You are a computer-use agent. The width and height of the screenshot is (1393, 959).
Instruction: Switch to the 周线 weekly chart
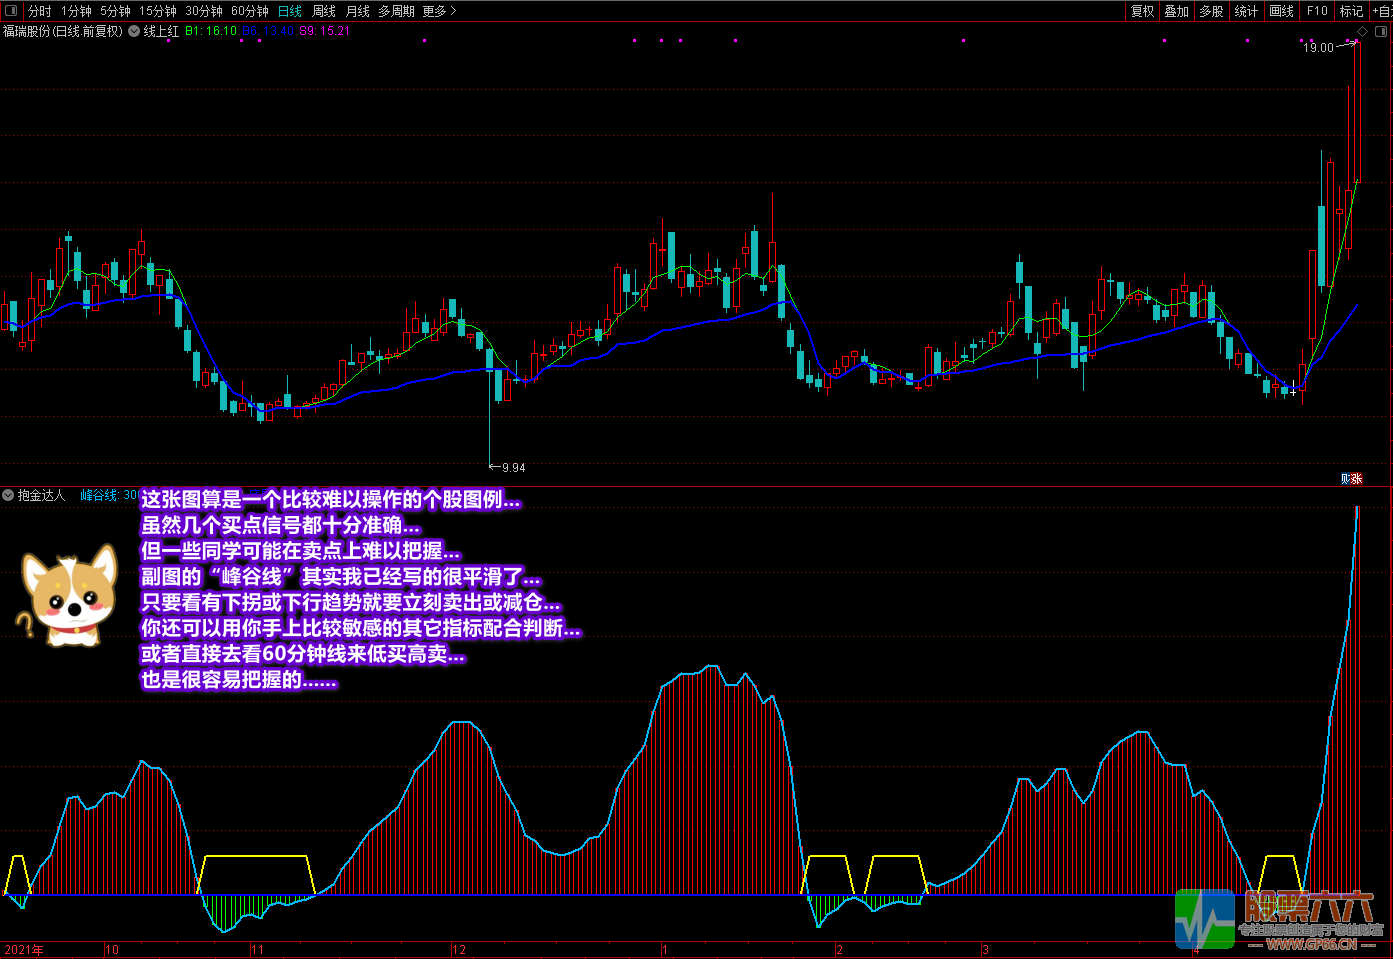click(324, 11)
